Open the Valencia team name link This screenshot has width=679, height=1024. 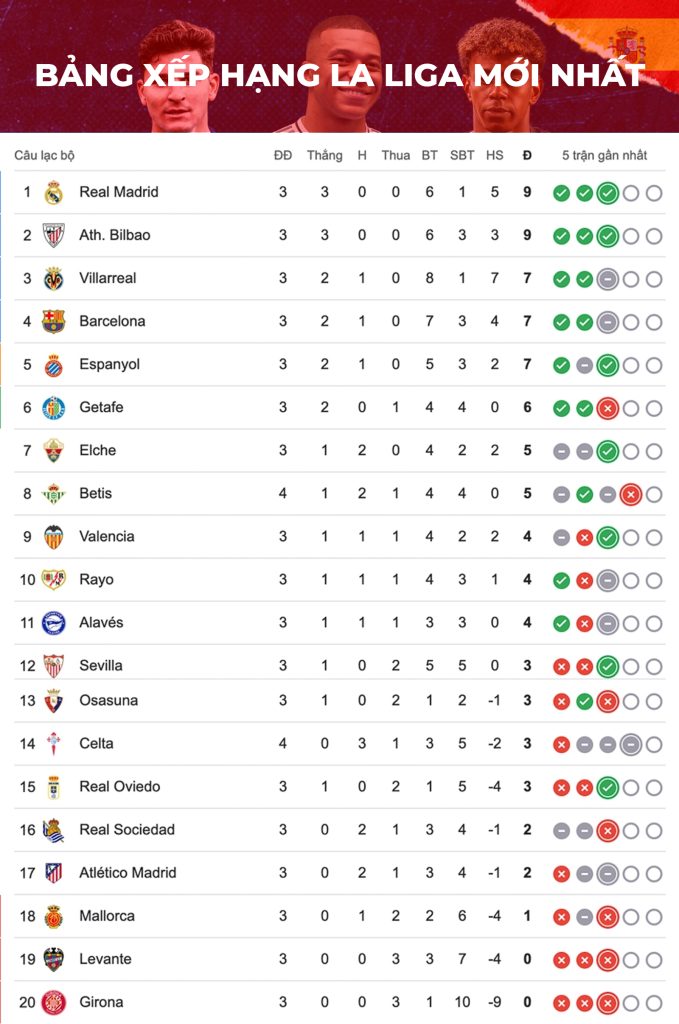pyautogui.click(x=106, y=536)
